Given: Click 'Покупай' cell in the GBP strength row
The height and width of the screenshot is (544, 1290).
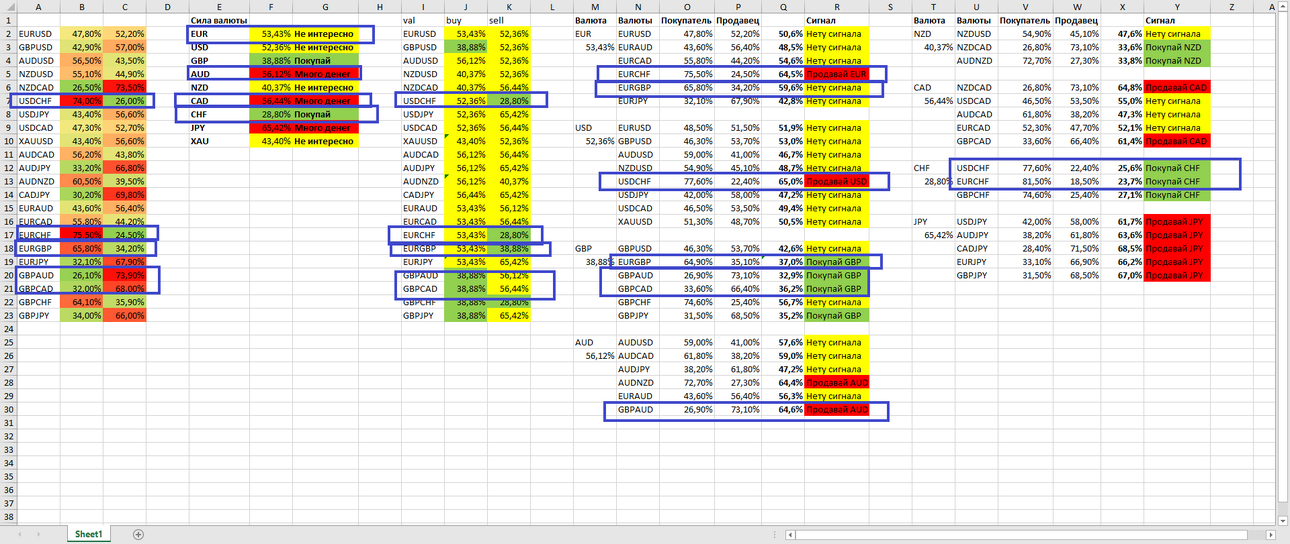Looking at the screenshot, I should point(325,61).
